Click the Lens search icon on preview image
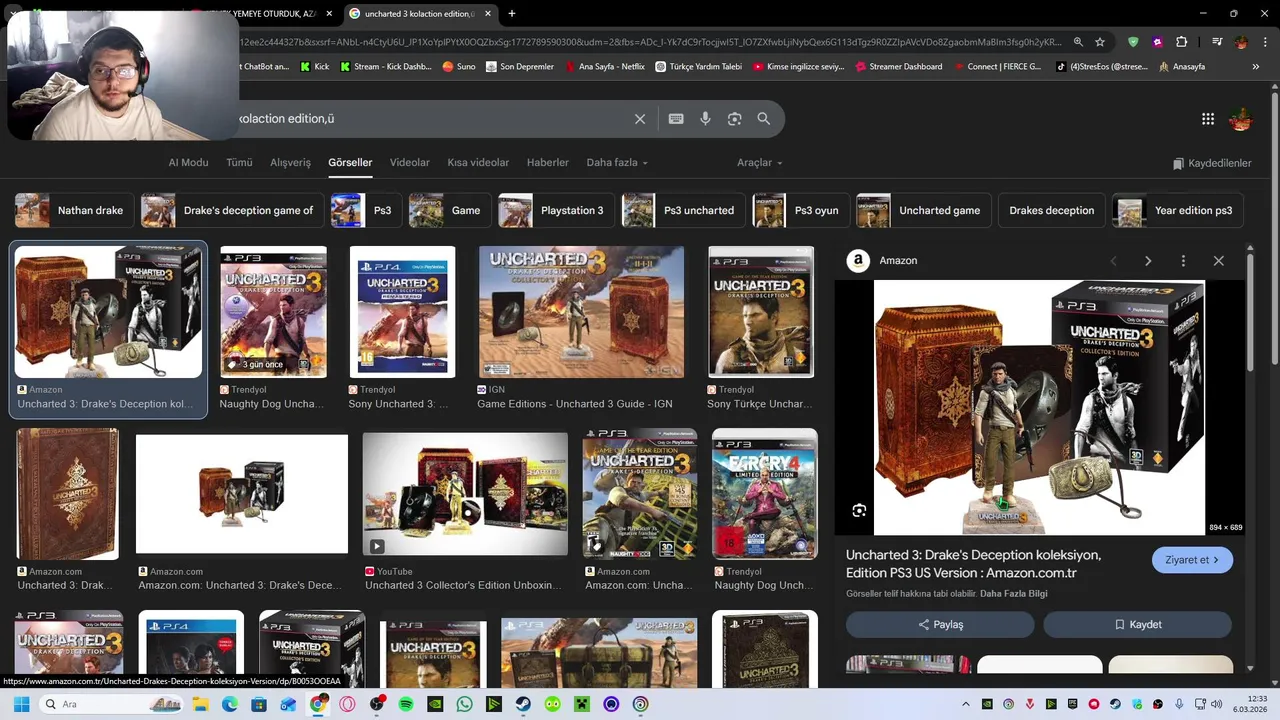The height and width of the screenshot is (720, 1280). pos(859,511)
